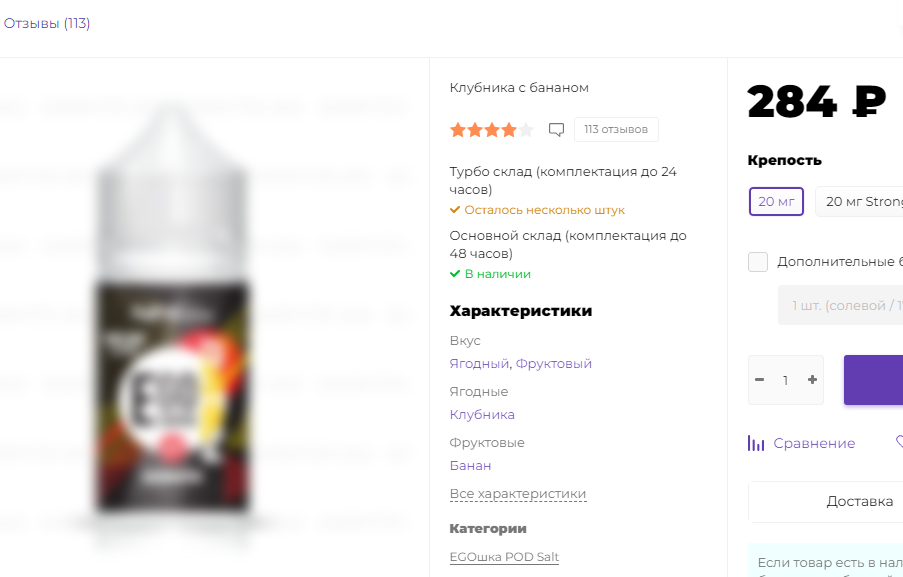Open the 1 шт. (солевой) dropdown
The height and width of the screenshot is (577, 903).
pos(841,305)
